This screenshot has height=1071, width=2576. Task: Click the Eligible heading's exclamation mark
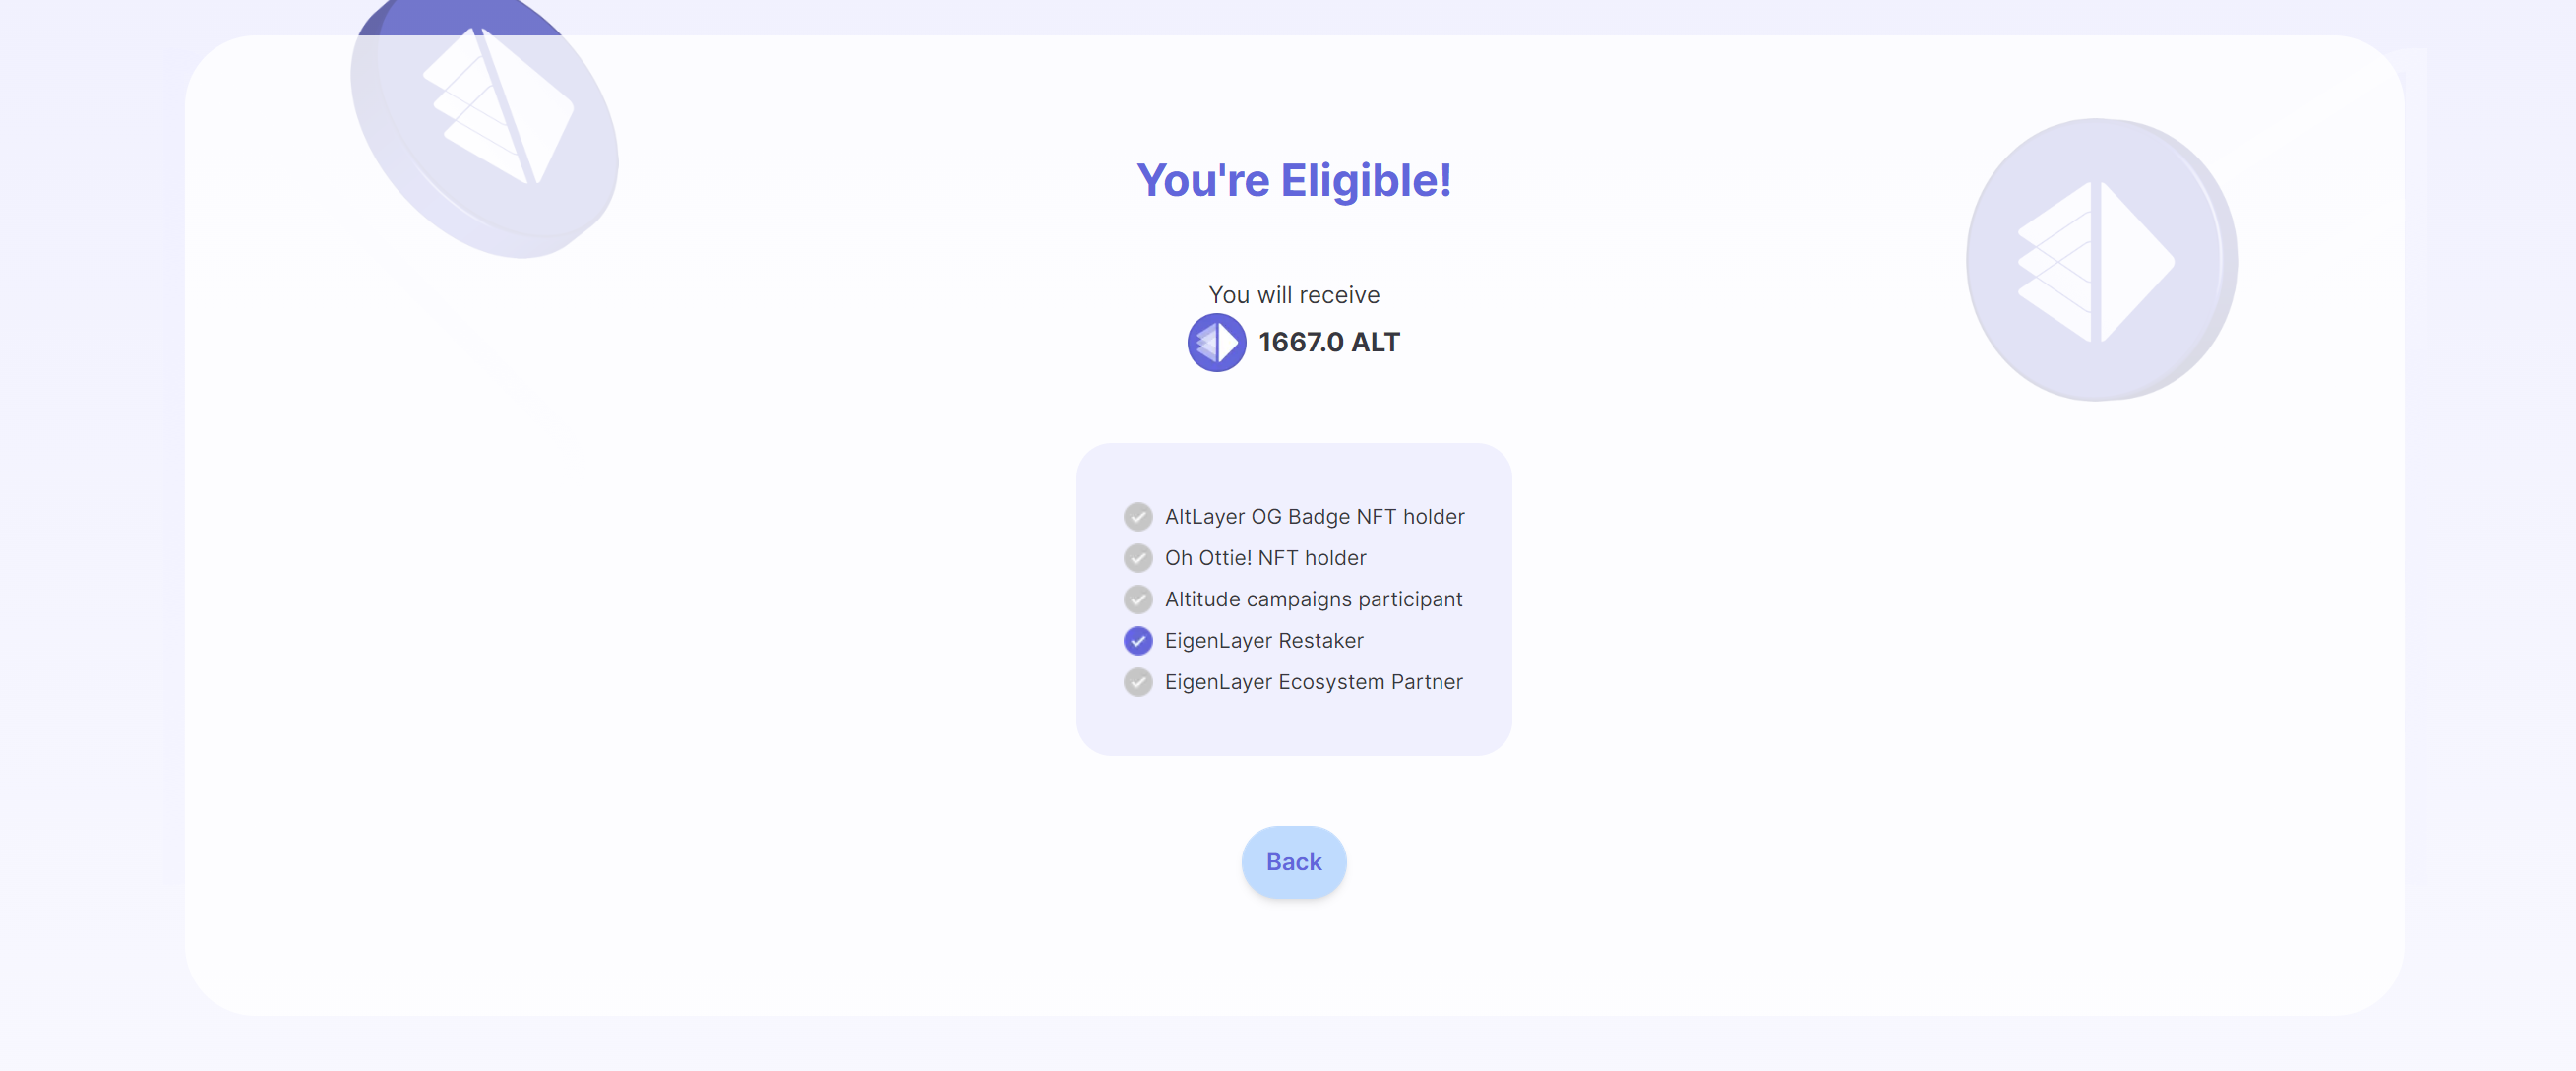(x=1444, y=181)
